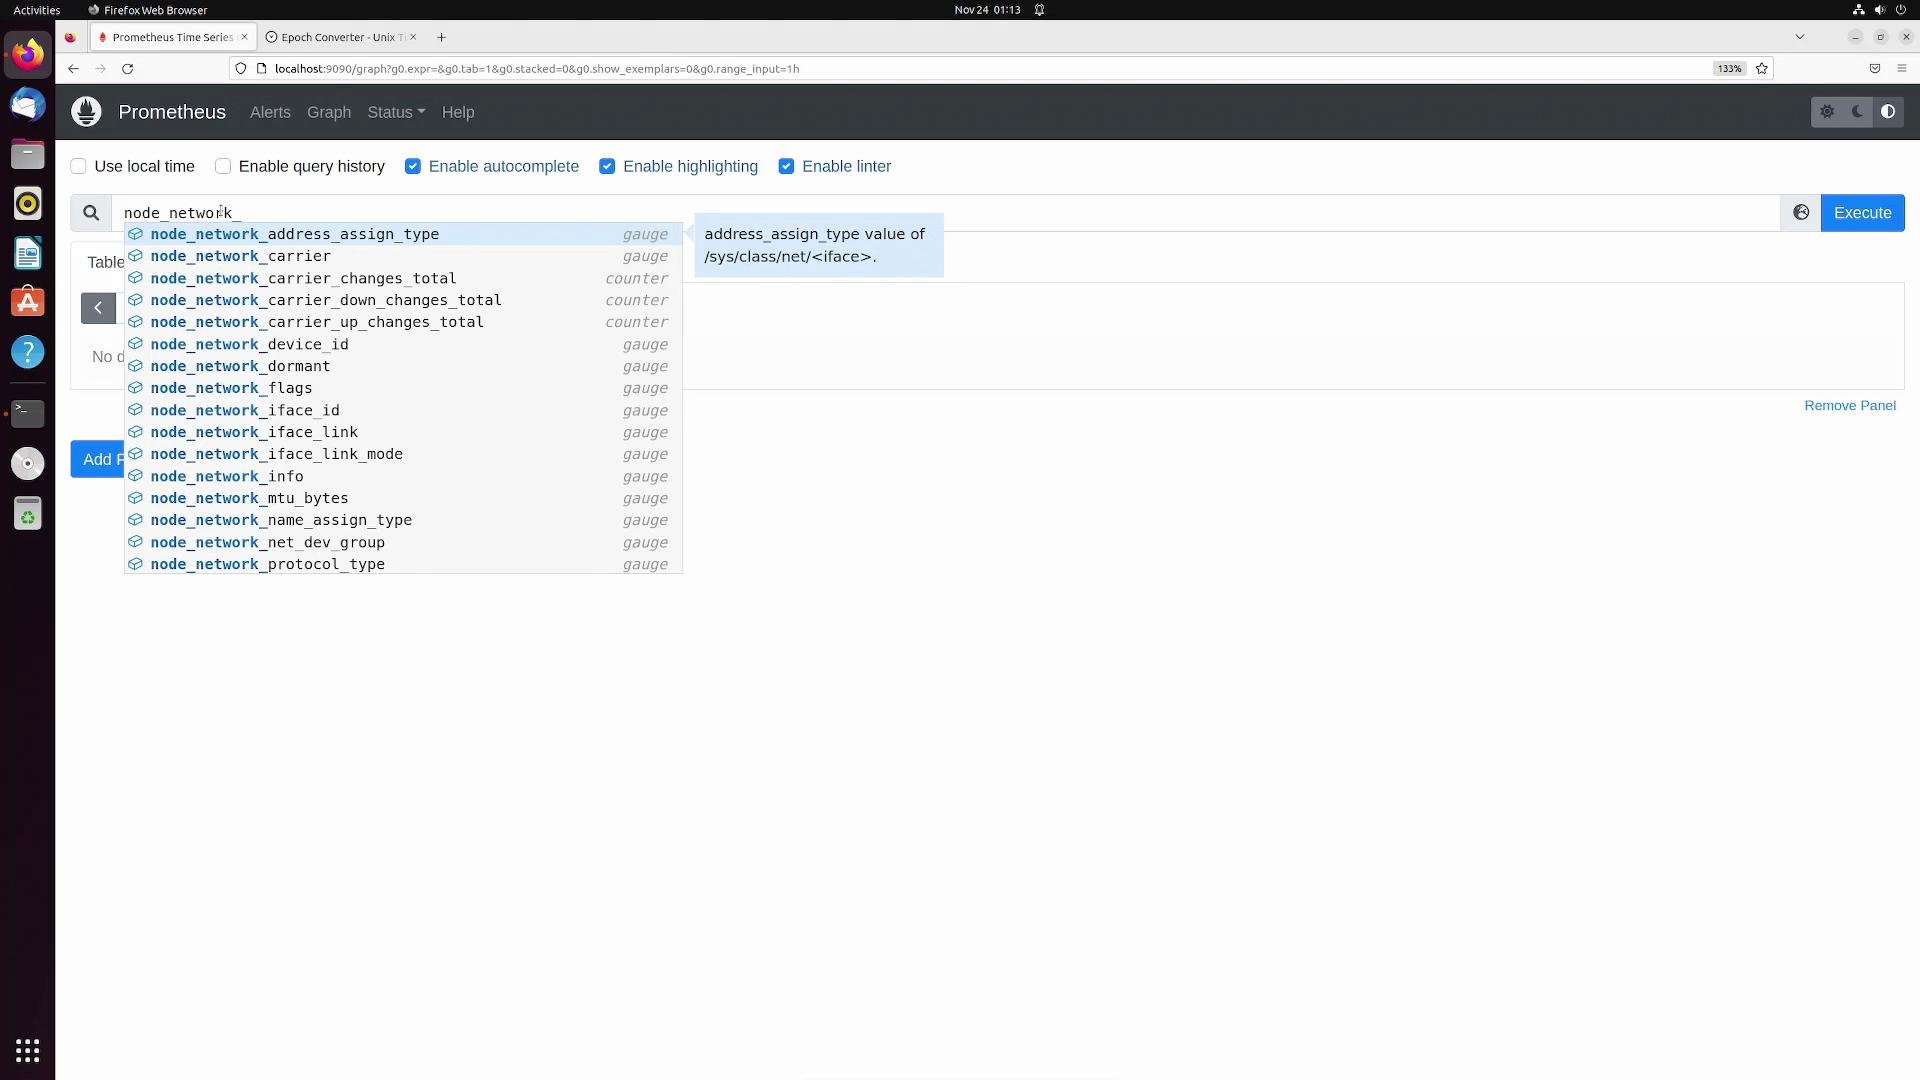Uncheck the Enable linter checkbox
Viewport: 1920px width, 1080px height.
[x=786, y=166]
